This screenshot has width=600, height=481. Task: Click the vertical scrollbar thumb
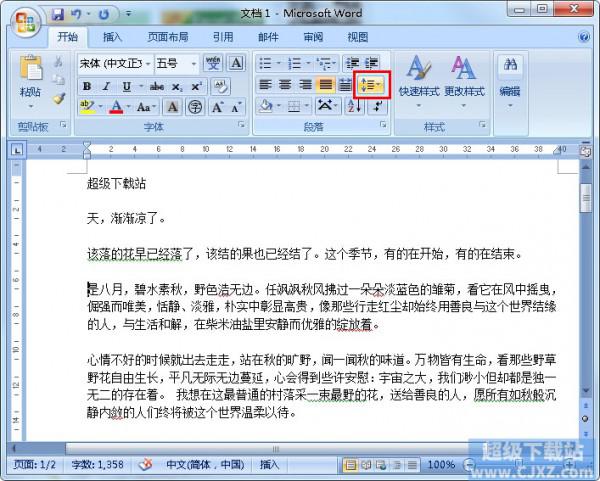585,198
